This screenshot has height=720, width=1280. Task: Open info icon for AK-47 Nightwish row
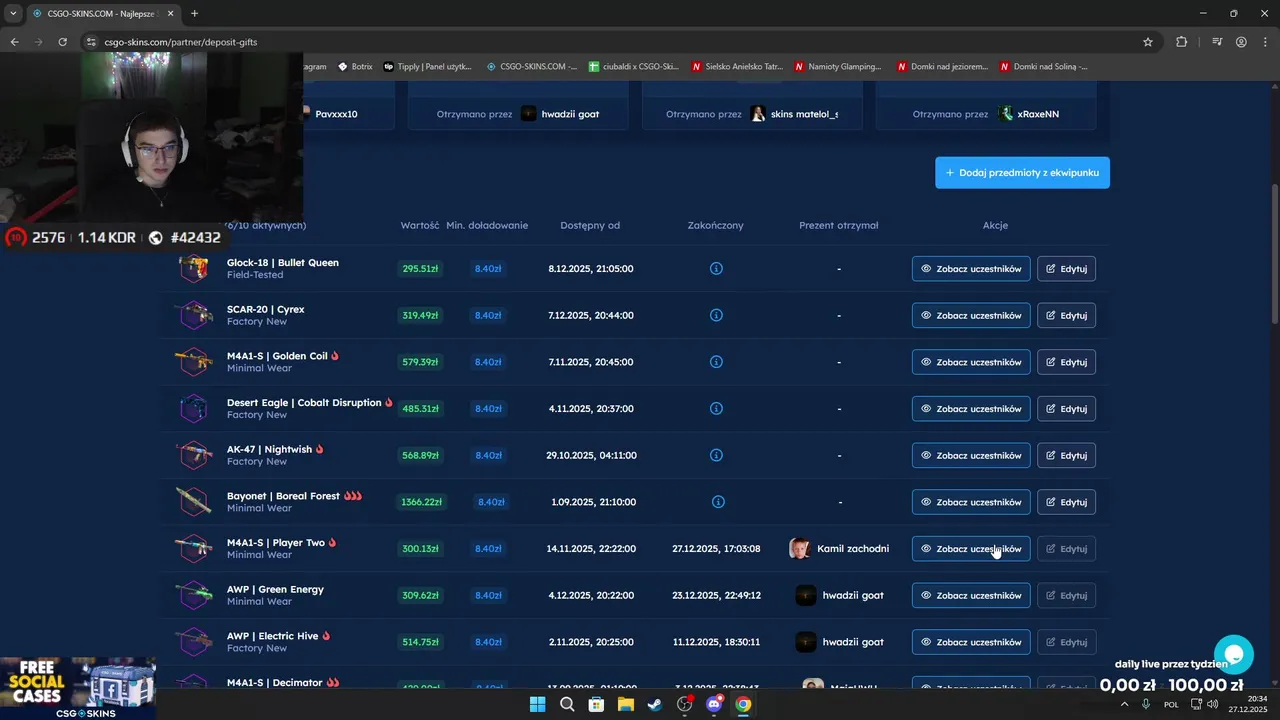(716, 455)
